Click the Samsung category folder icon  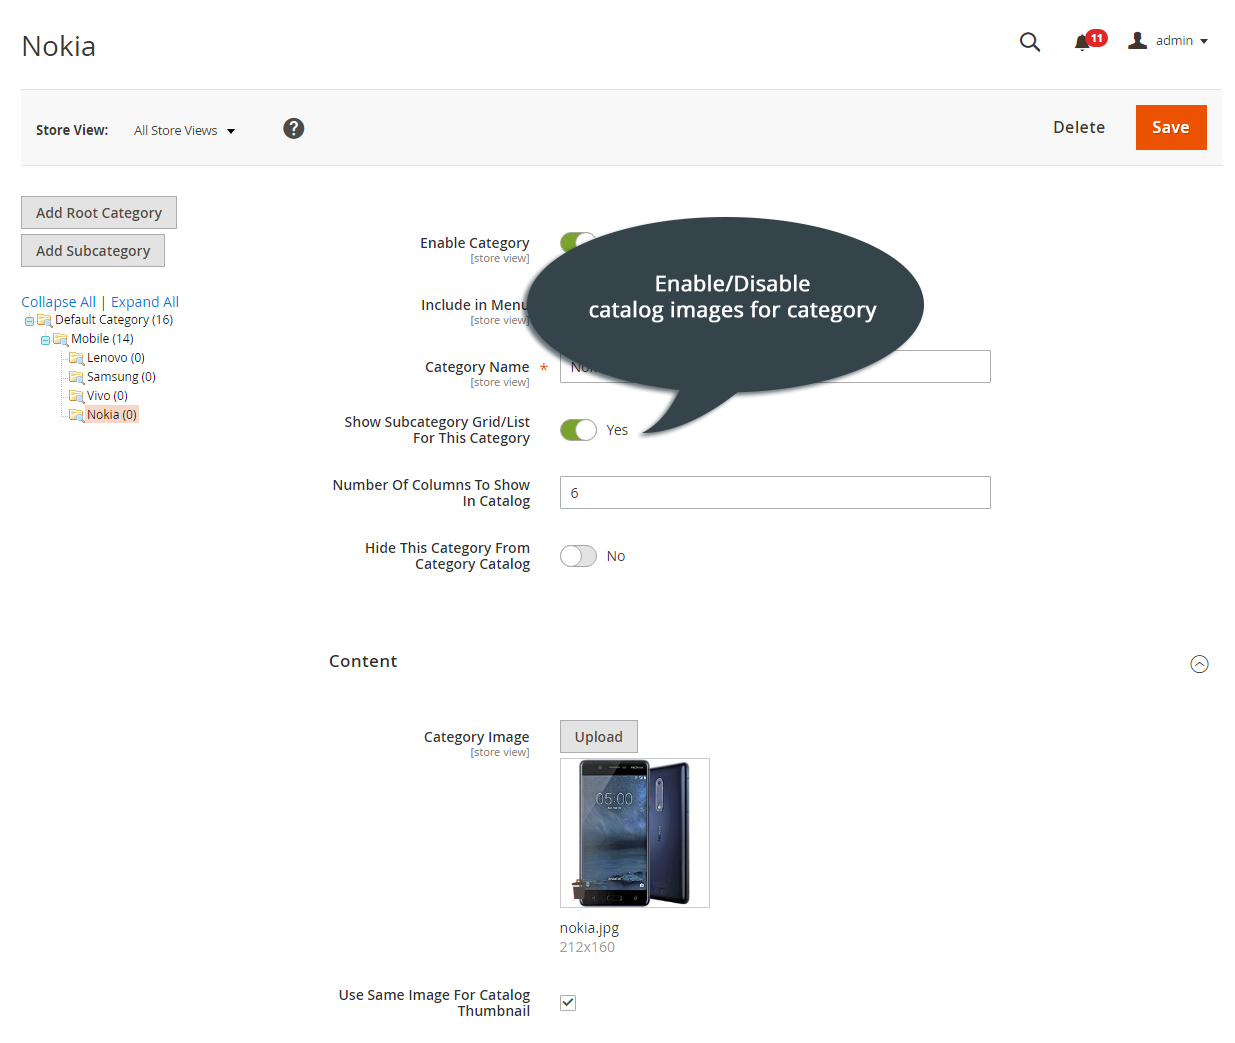click(78, 376)
